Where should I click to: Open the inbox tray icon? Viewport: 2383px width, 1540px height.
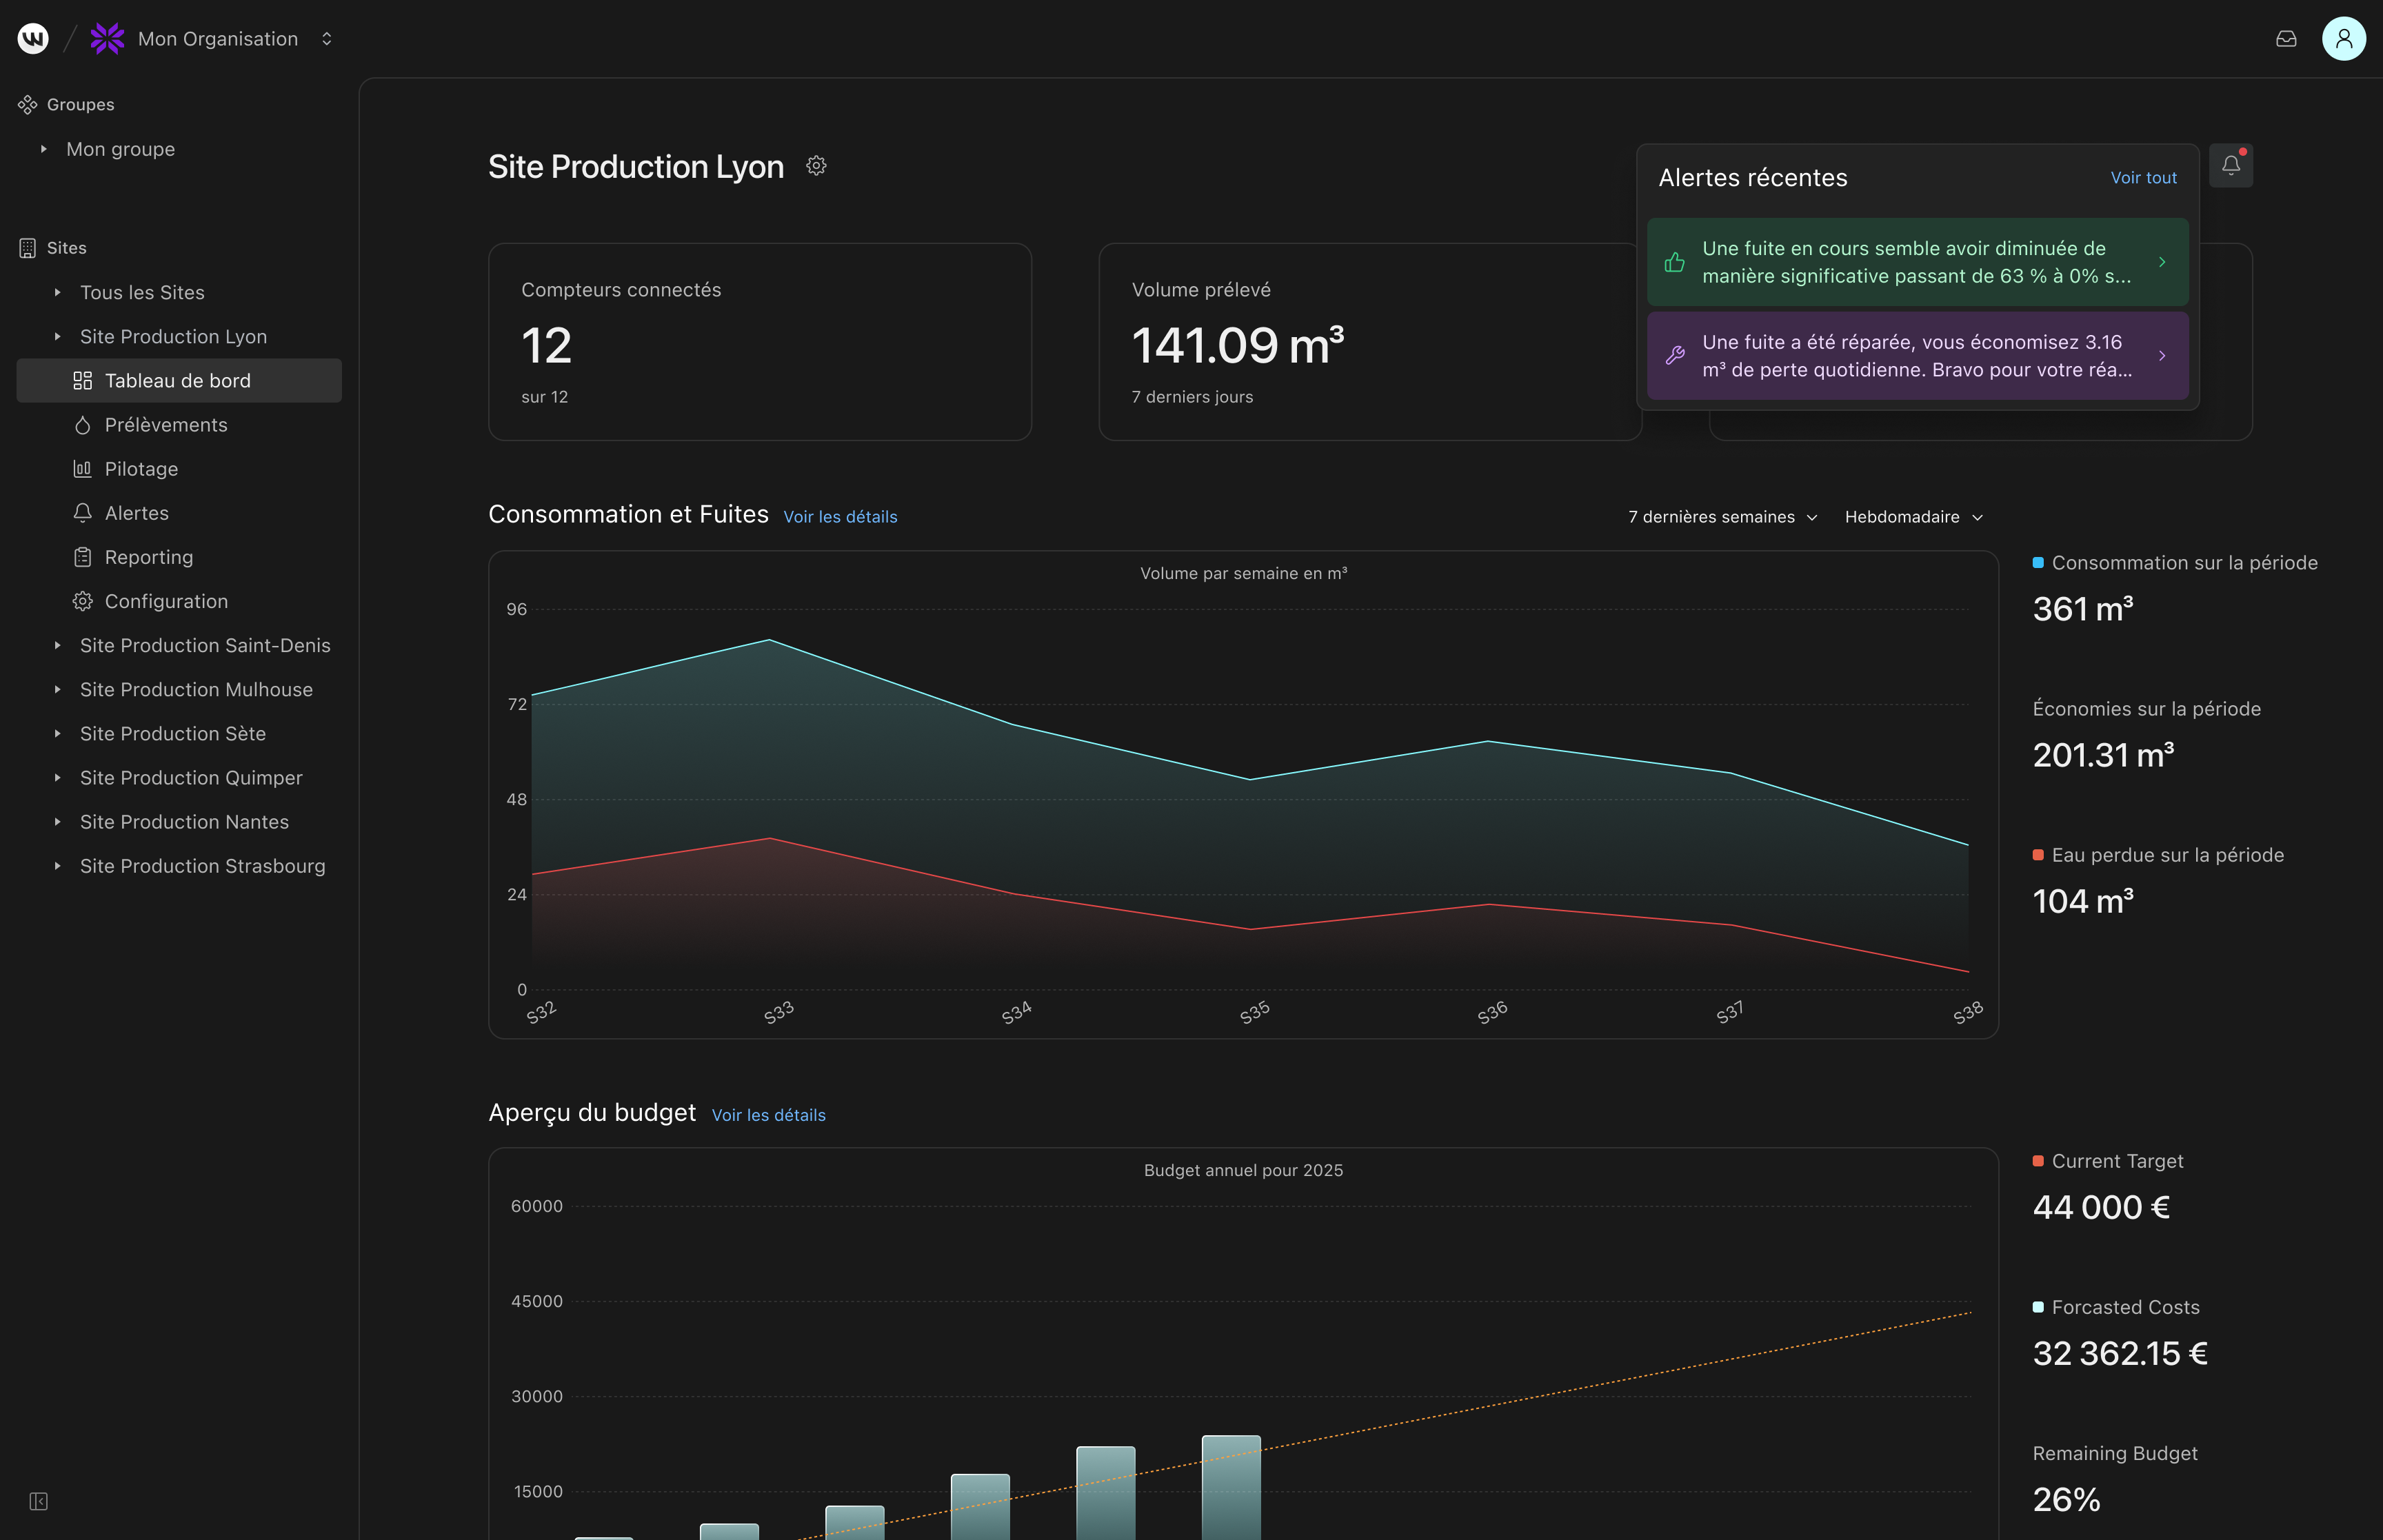pyautogui.click(x=2286, y=39)
